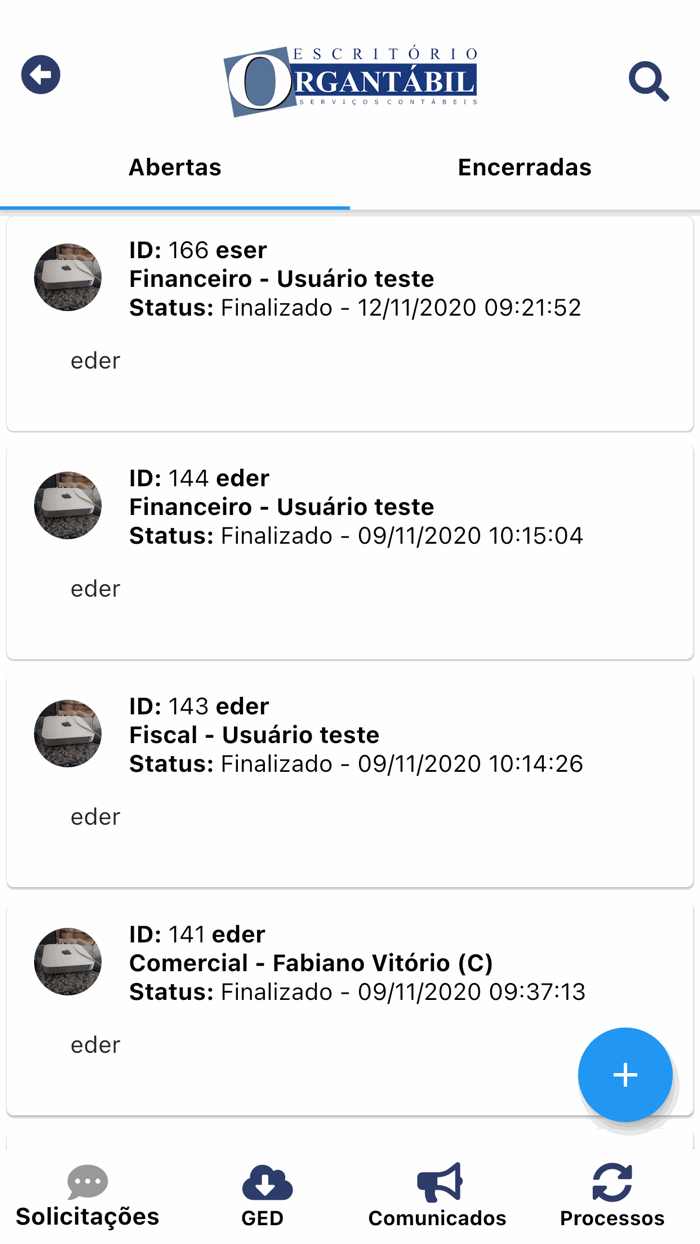This screenshot has width=700, height=1244.
Task: Click the Solicitações label text
Action: coord(87,1218)
